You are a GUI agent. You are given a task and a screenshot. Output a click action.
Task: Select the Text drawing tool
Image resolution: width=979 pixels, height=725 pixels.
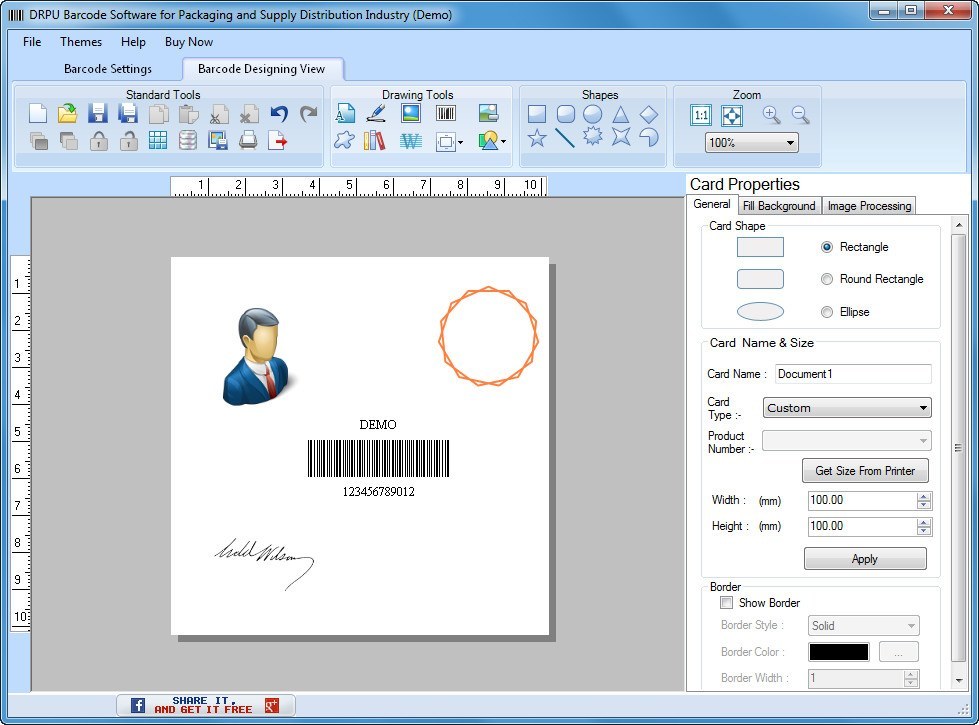(345, 114)
